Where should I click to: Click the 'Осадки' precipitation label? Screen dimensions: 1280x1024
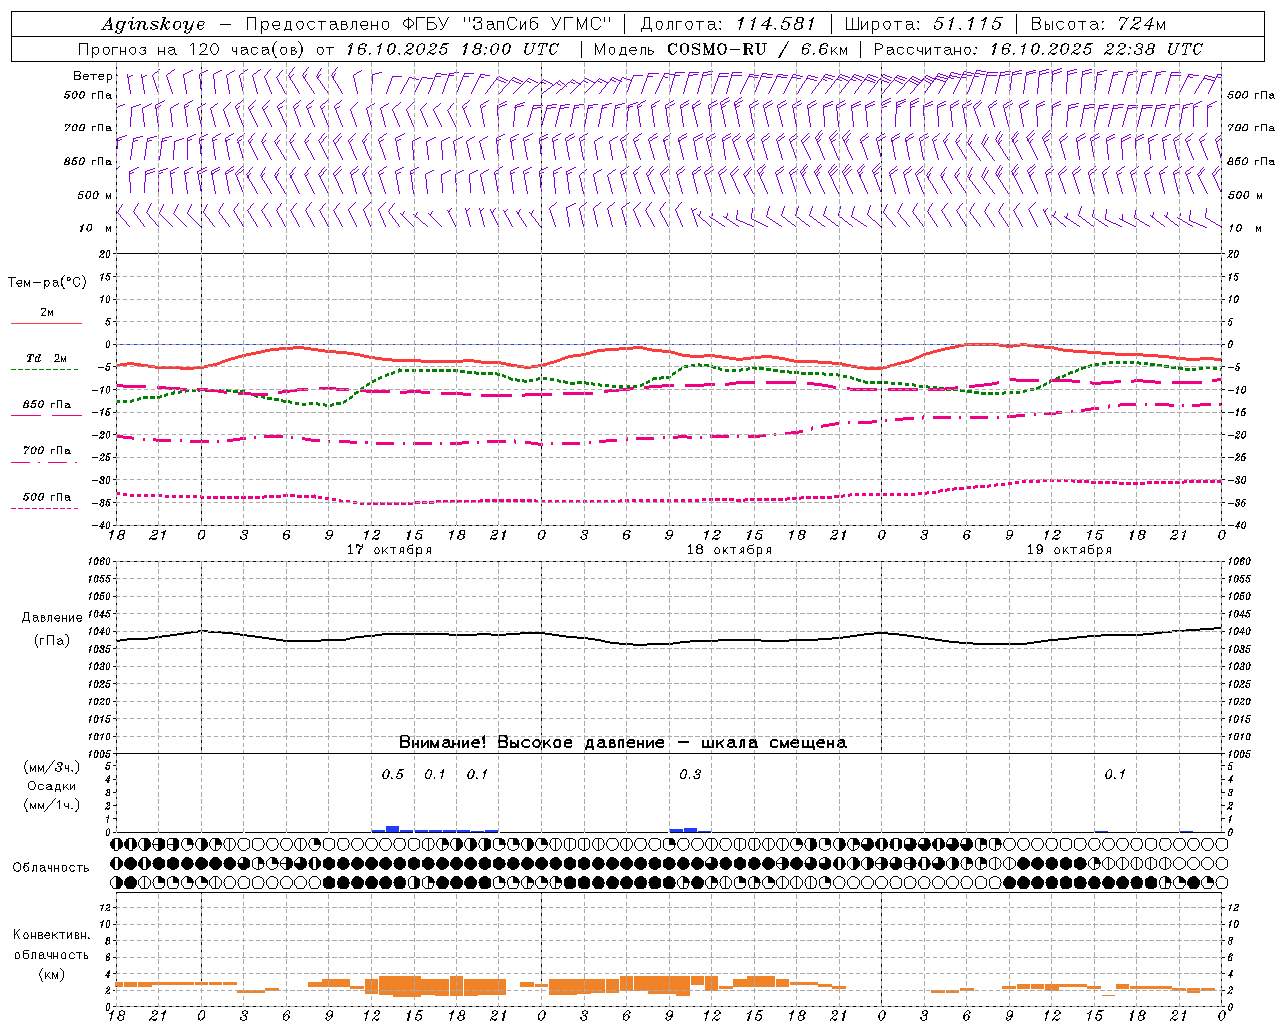(52, 786)
